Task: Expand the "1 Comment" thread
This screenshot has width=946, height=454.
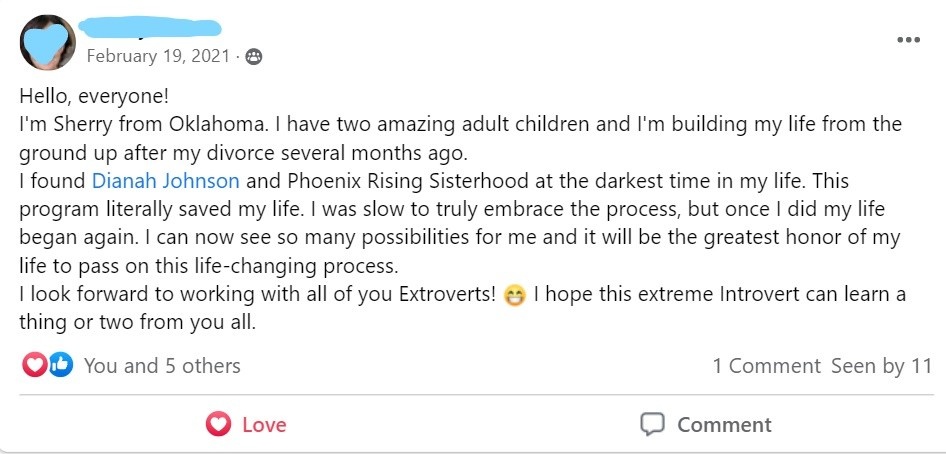Action: (x=766, y=366)
